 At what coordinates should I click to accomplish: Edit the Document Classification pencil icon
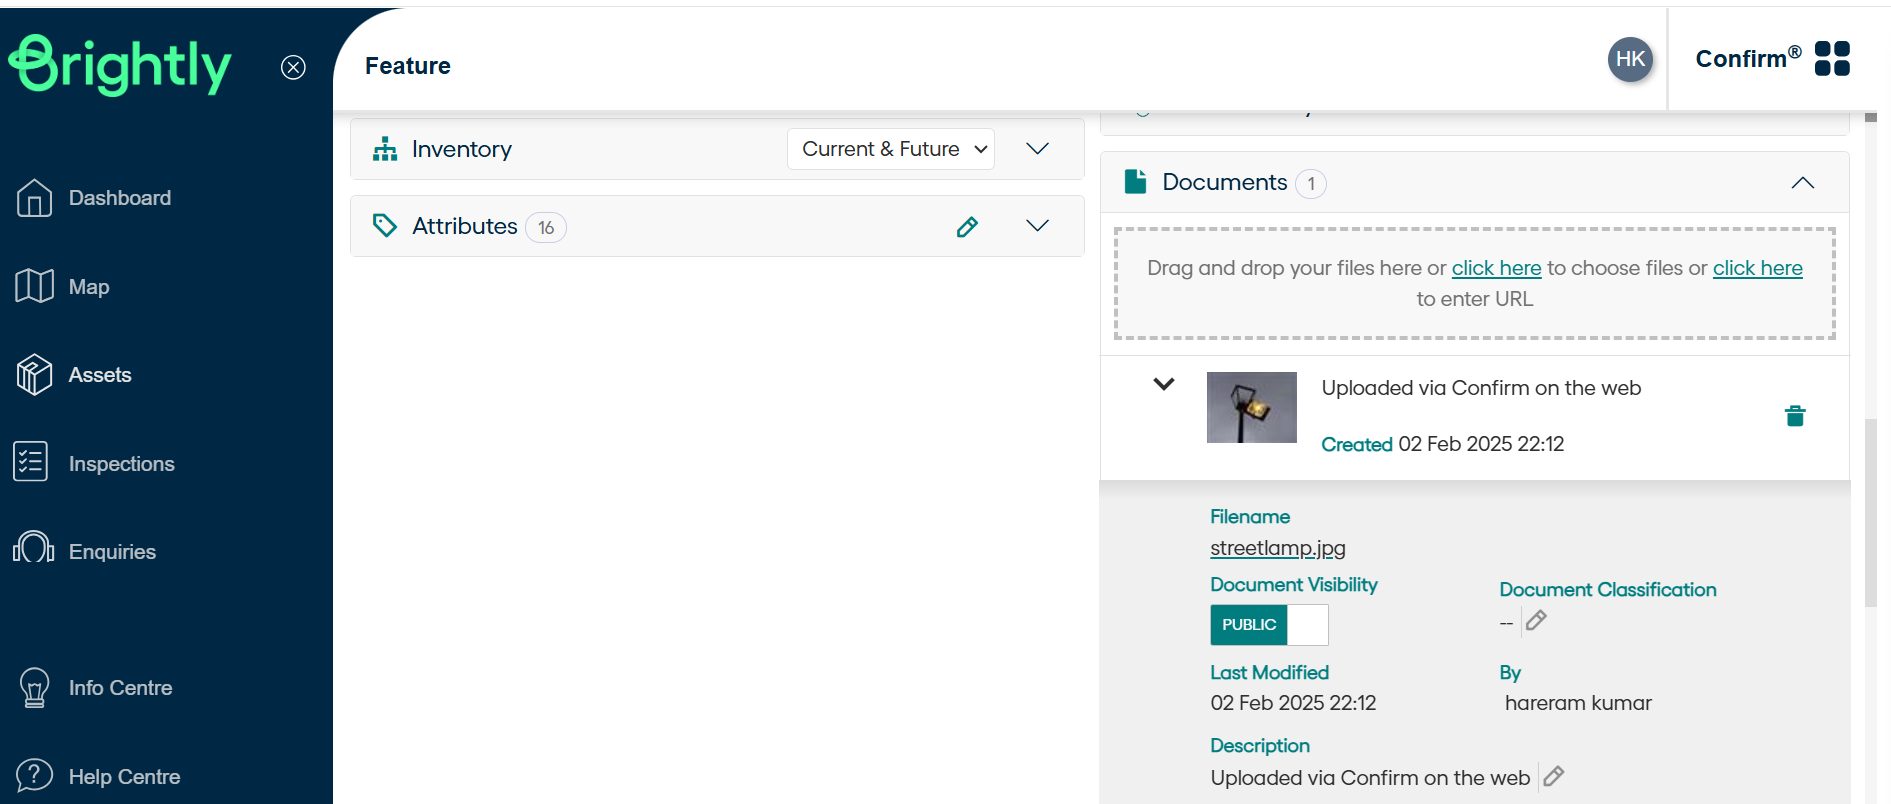pyautogui.click(x=1537, y=621)
